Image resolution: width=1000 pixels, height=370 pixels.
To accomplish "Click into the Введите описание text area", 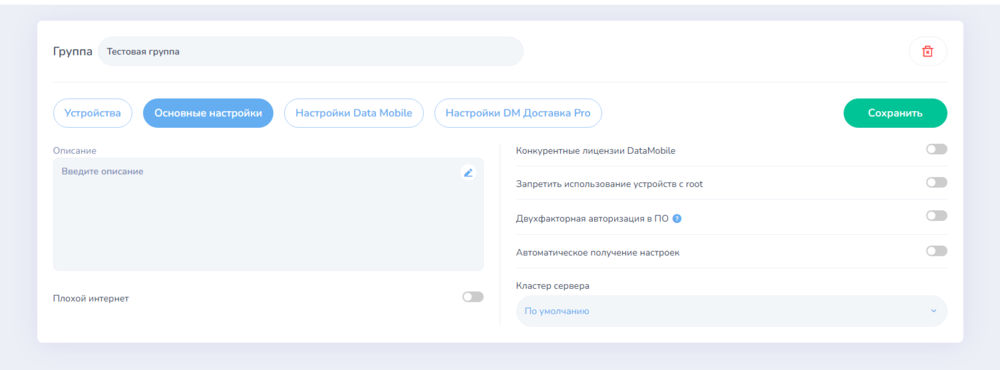I will tap(268, 214).
